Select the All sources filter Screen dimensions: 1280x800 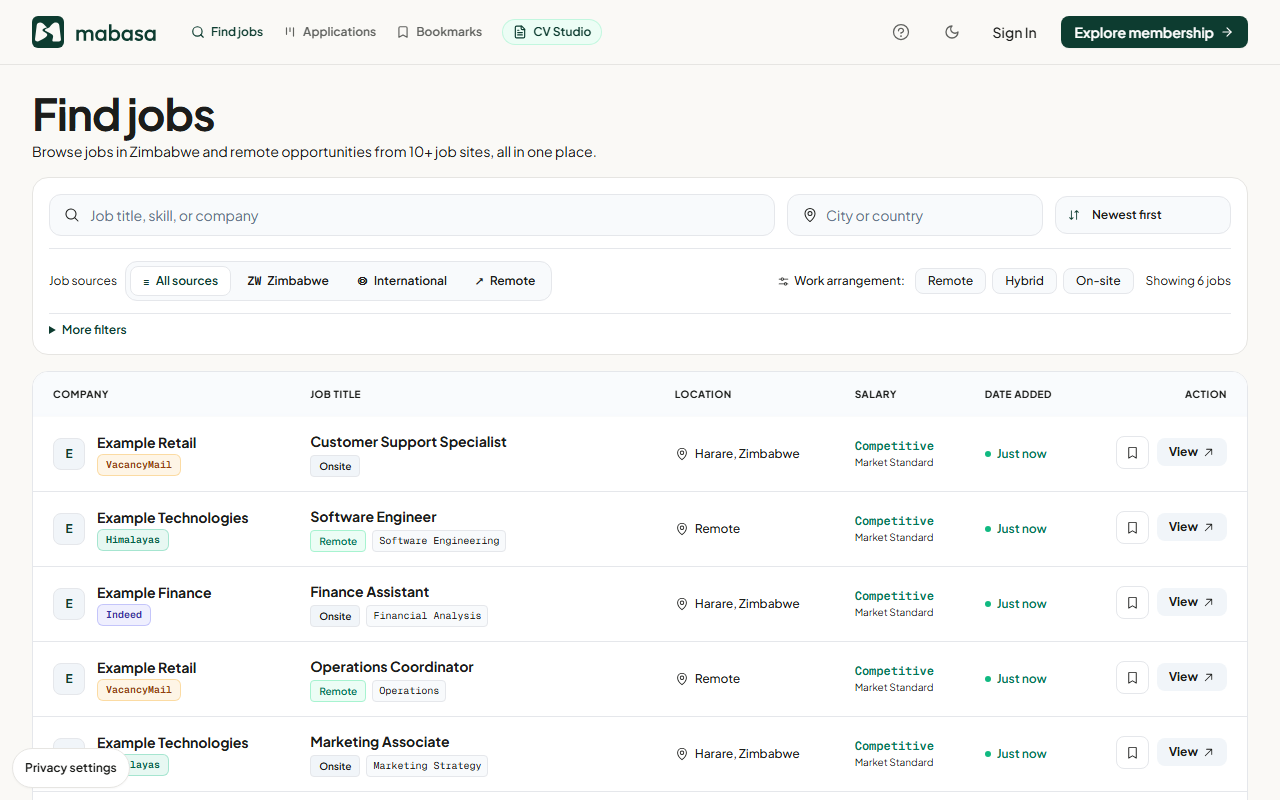181,281
